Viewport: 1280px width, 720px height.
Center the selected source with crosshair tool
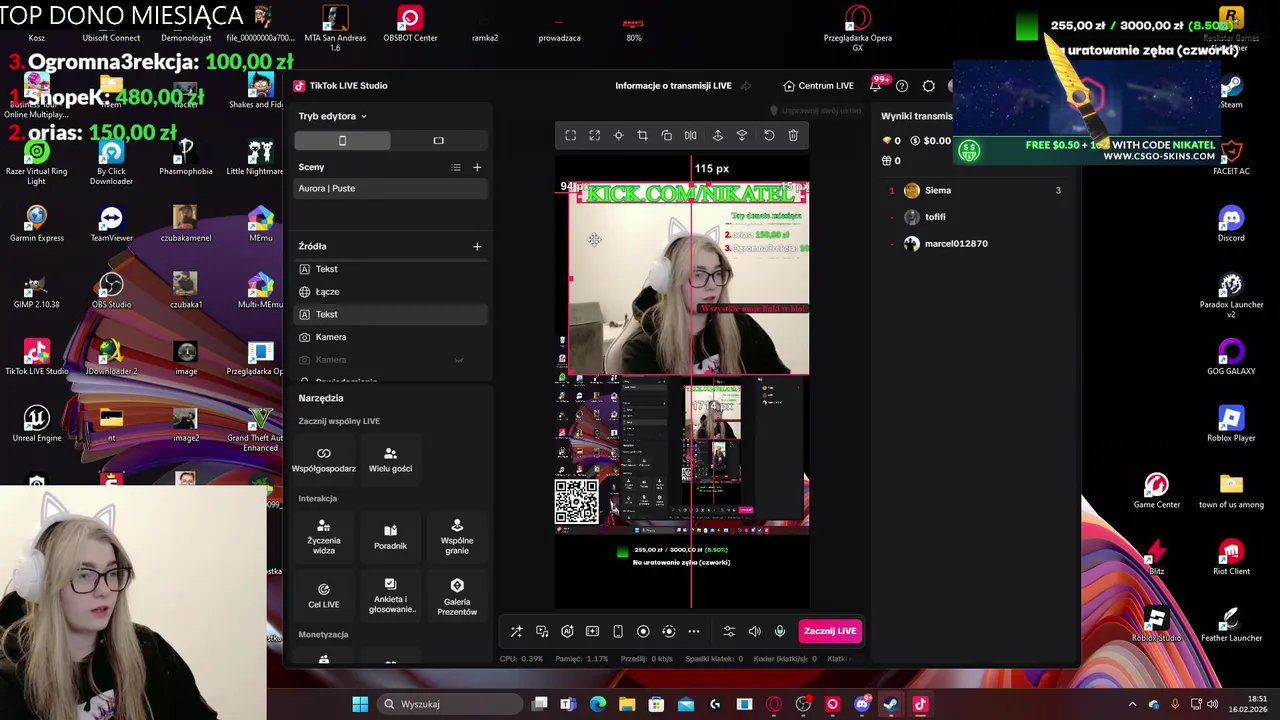[x=618, y=136]
